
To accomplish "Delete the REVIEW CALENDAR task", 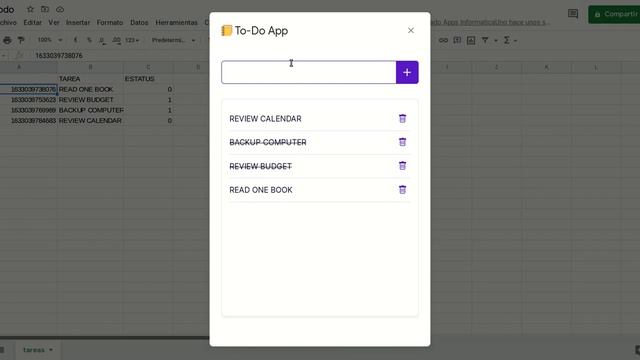I will coord(402,118).
